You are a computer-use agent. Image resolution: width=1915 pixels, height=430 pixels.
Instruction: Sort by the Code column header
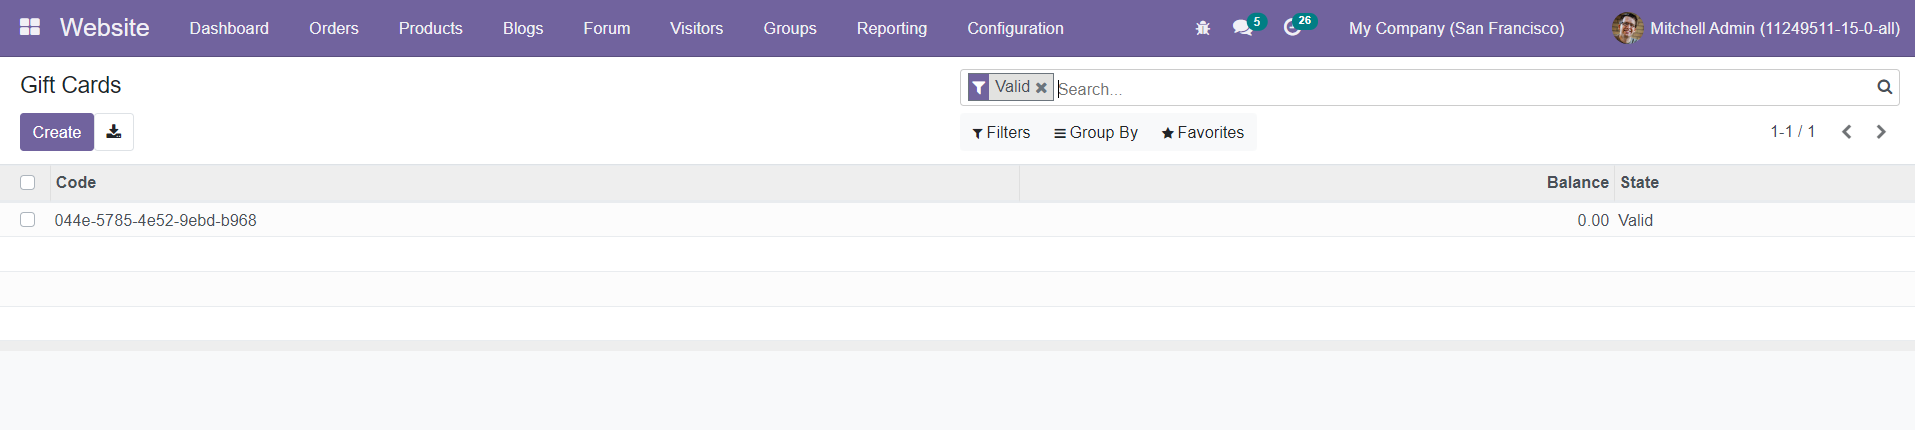(535, 182)
